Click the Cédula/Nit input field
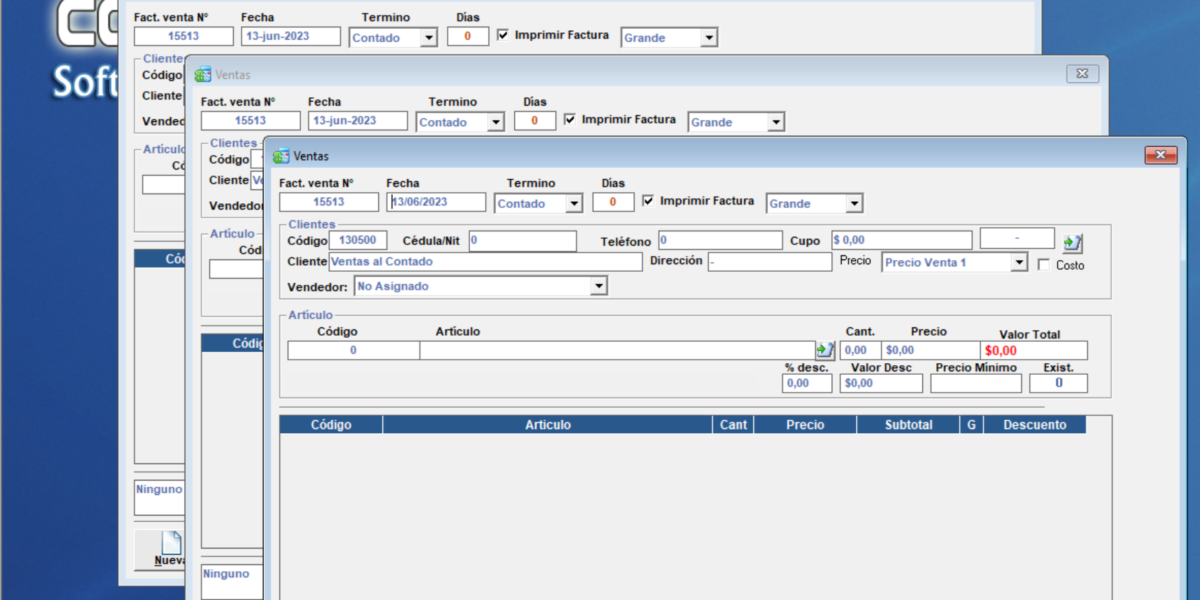1200x600 pixels. pos(522,241)
